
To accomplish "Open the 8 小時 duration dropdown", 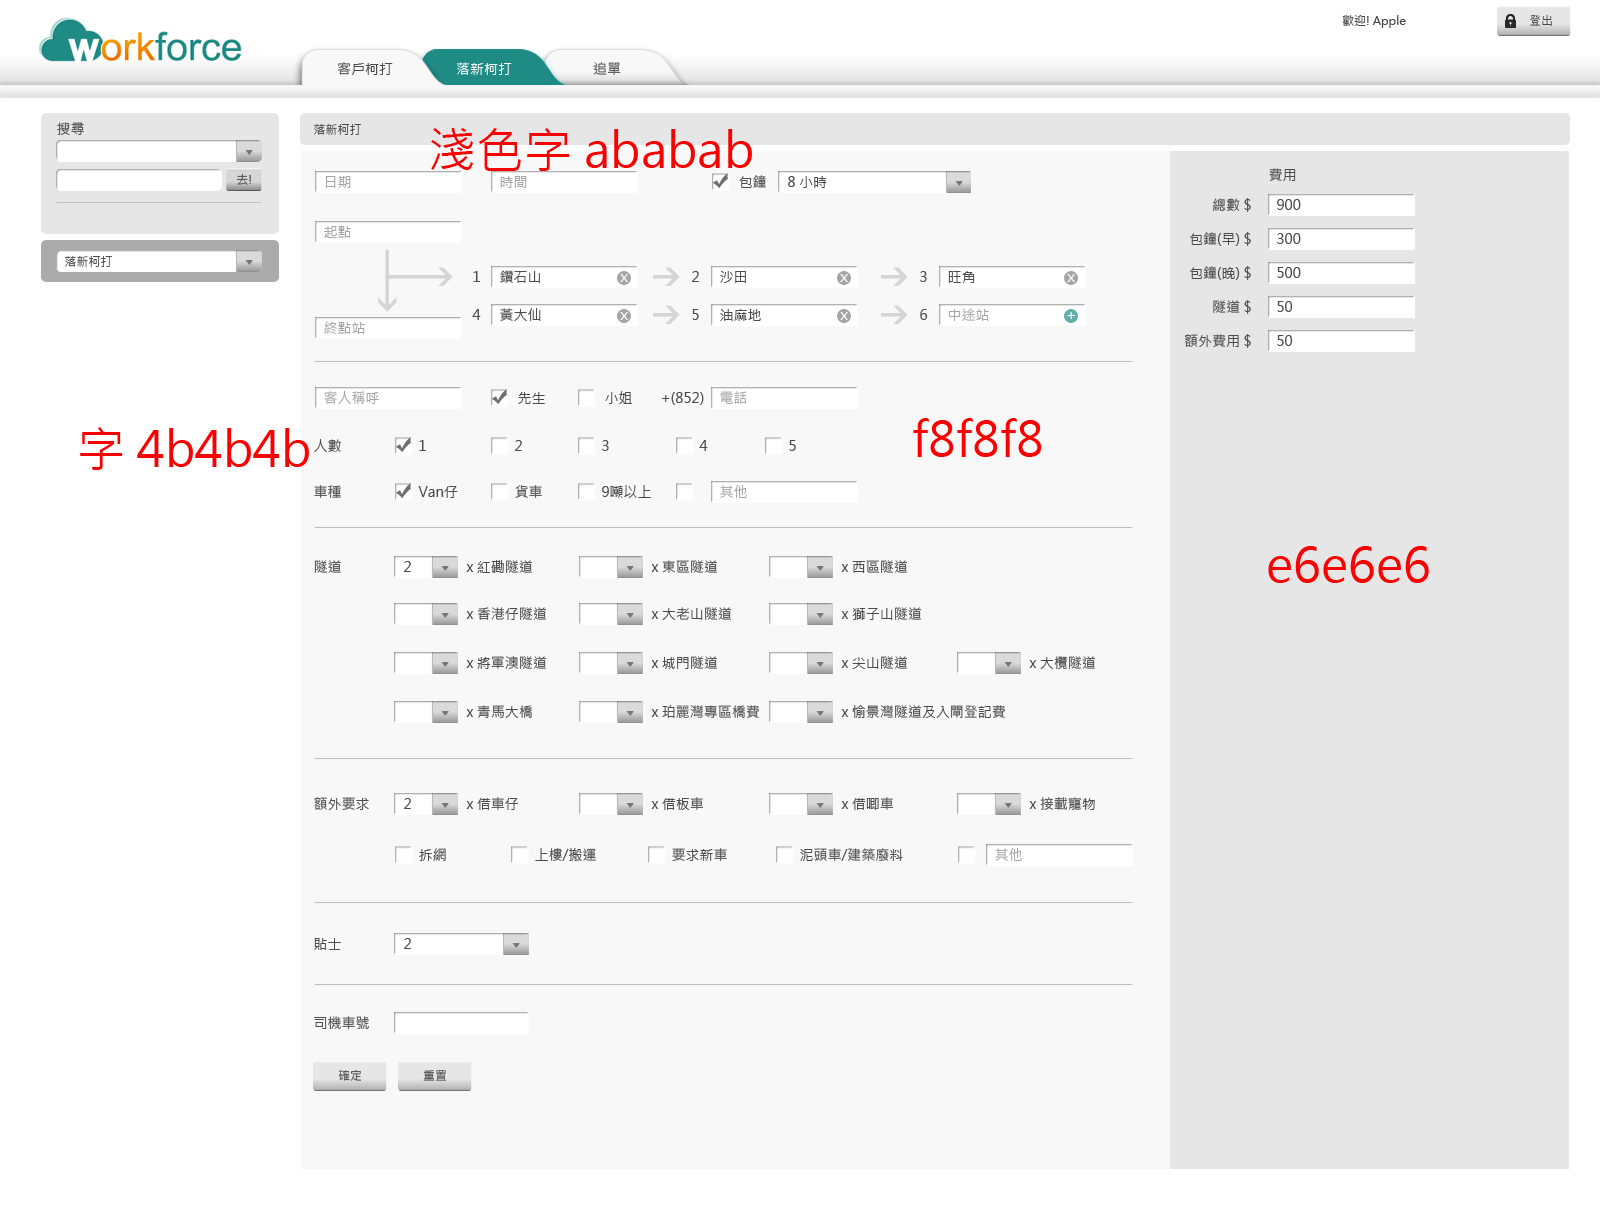I will coord(959,183).
